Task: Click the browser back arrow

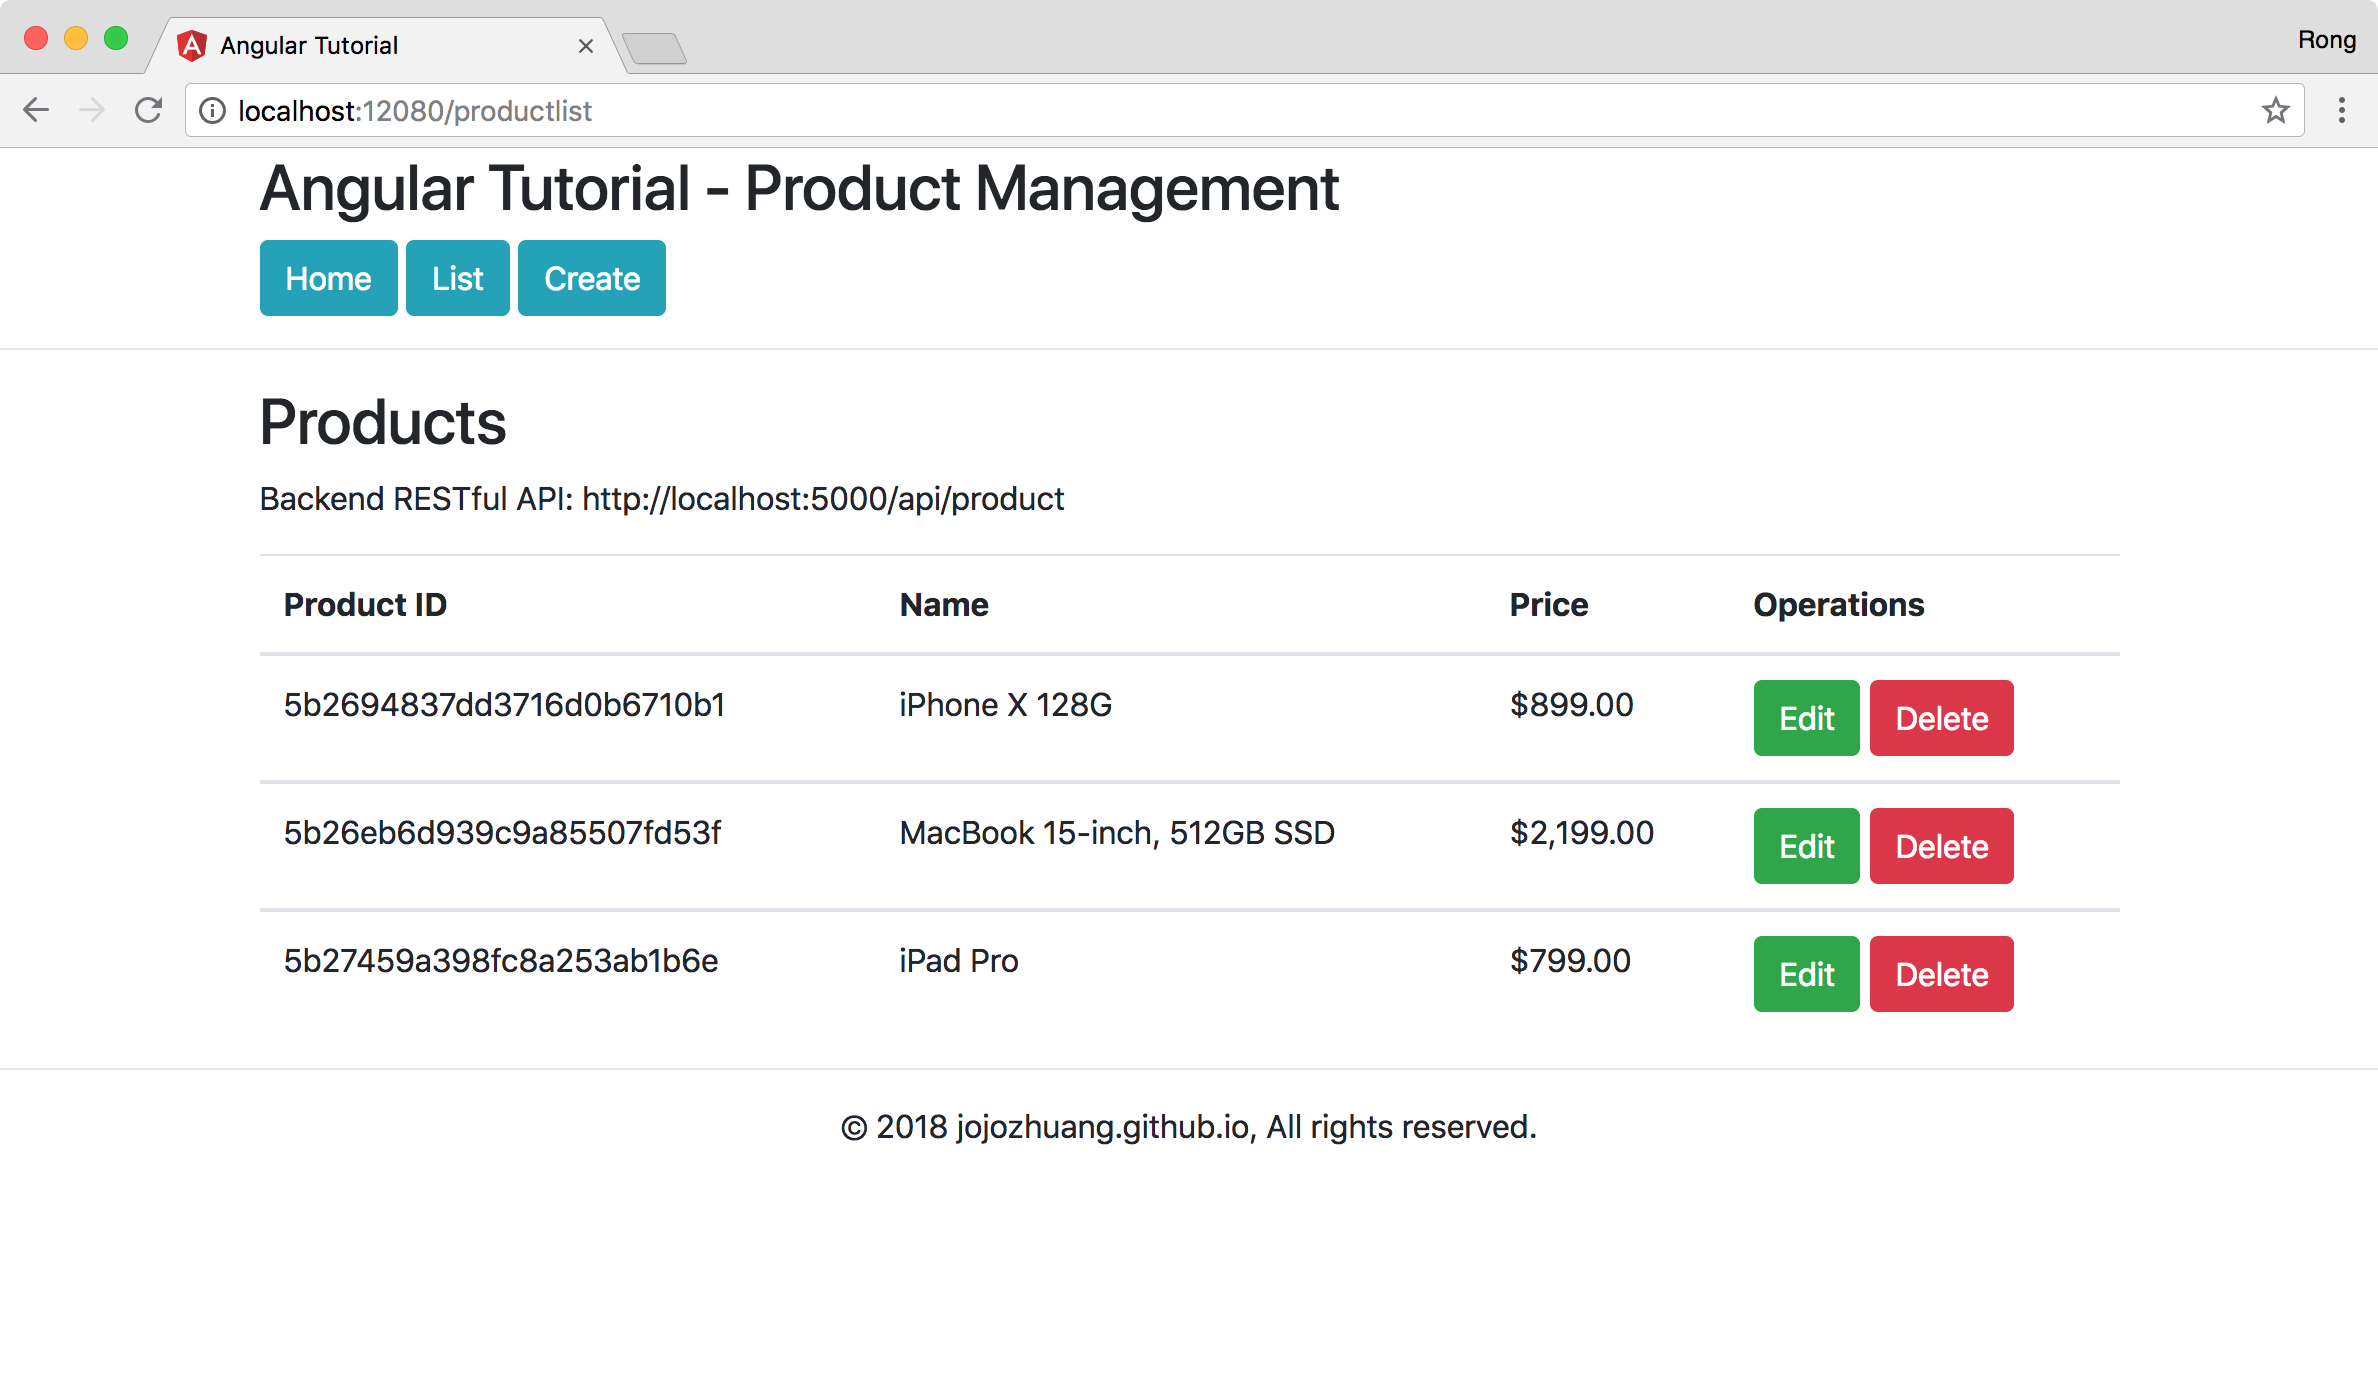Action: coord(36,110)
